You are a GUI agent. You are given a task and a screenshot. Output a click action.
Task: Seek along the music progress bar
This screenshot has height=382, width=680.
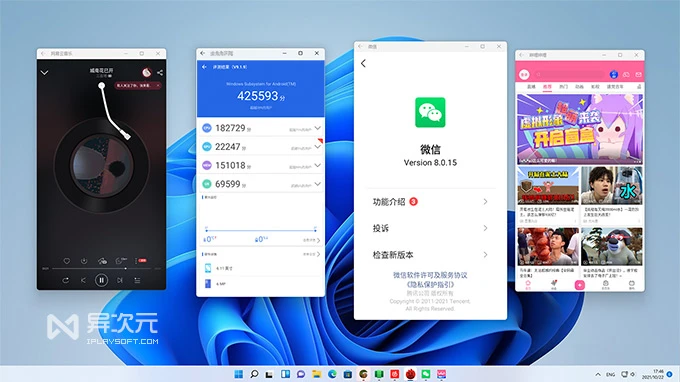101,268
